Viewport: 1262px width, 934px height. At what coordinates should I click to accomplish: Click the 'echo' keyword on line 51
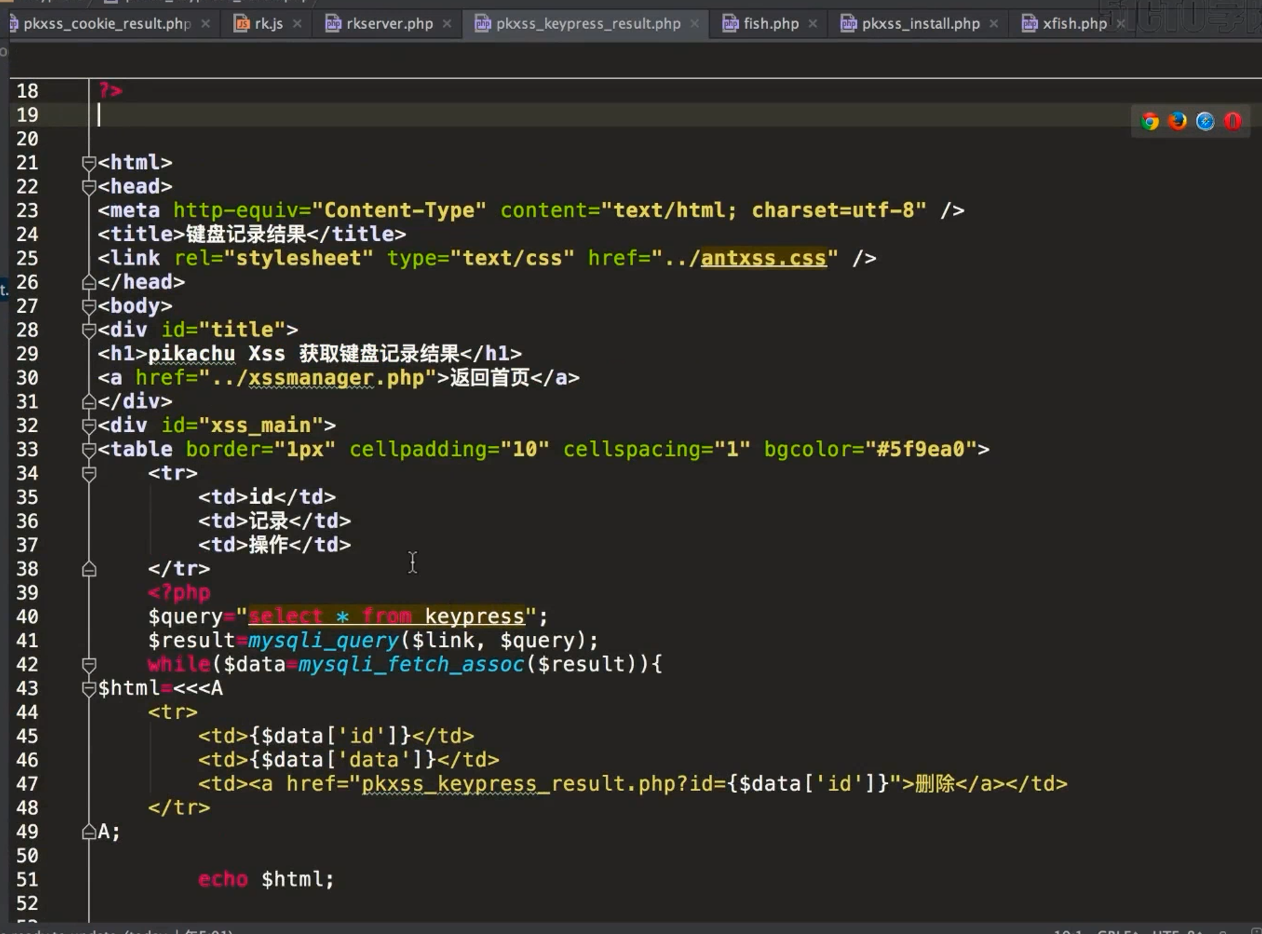(223, 880)
